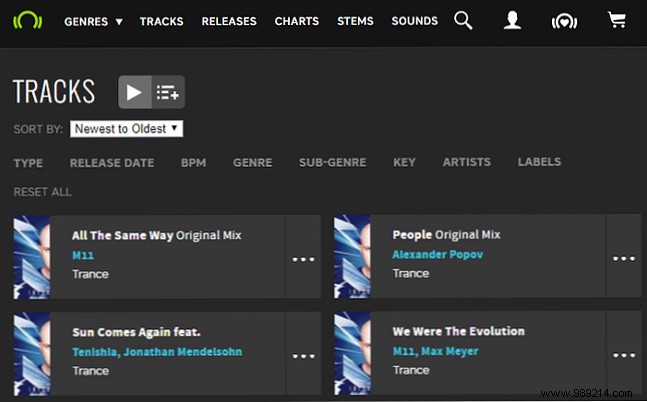The height and width of the screenshot is (402, 647).
Task: Open options for We Were The Evolution
Action: (x=624, y=354)
